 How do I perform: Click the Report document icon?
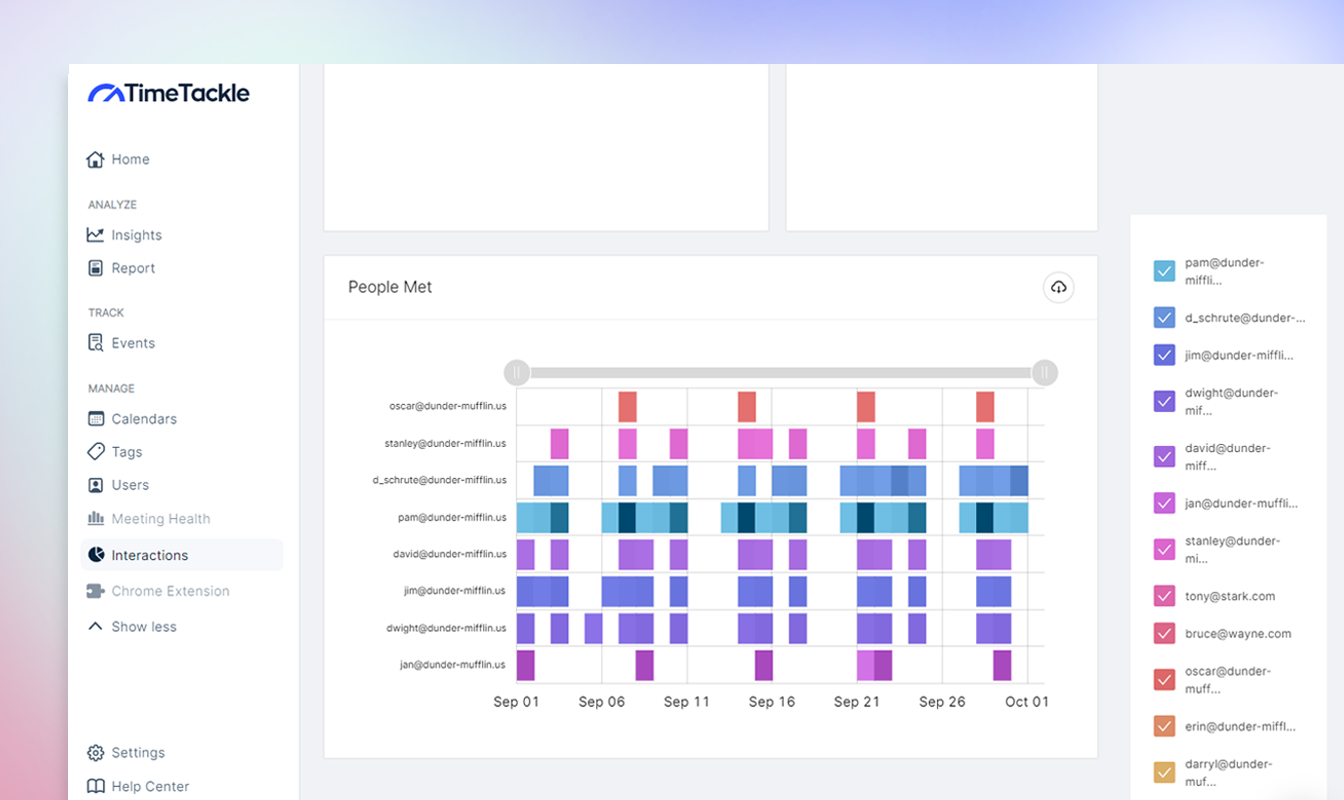[95, 268]
